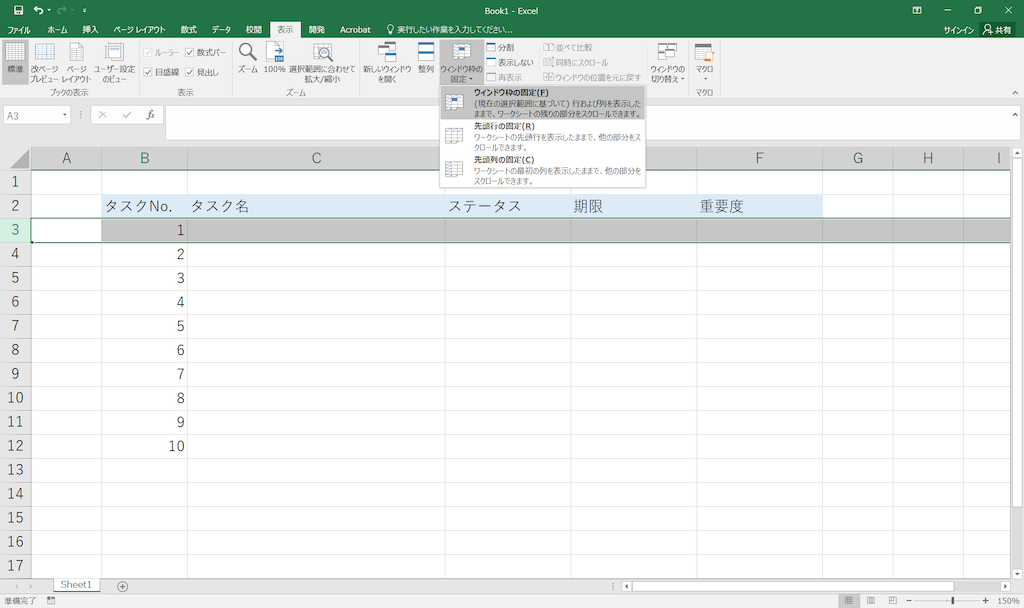
Task: Open the ページレイアウト ribbon tab
Action: [139, 29]
